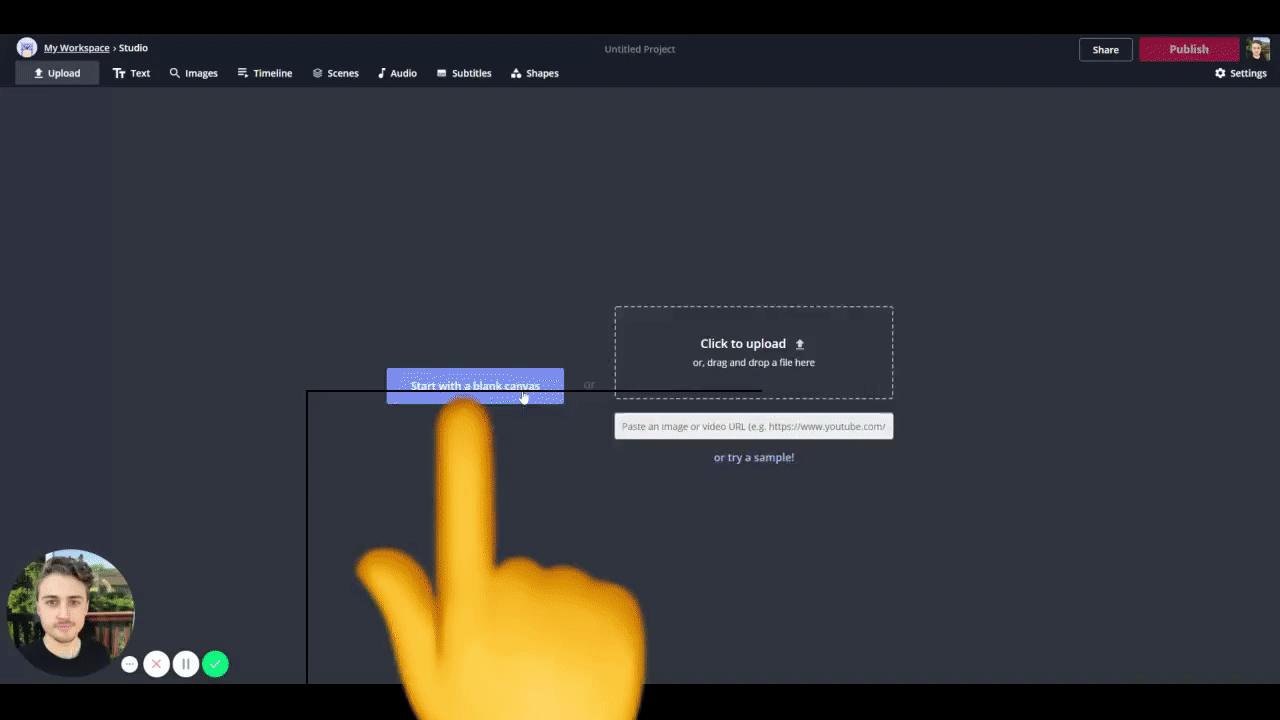This screenshot has height=720, width=1280.
Task: Finish recording with the green checkmark
Action: tap(215, 664)
